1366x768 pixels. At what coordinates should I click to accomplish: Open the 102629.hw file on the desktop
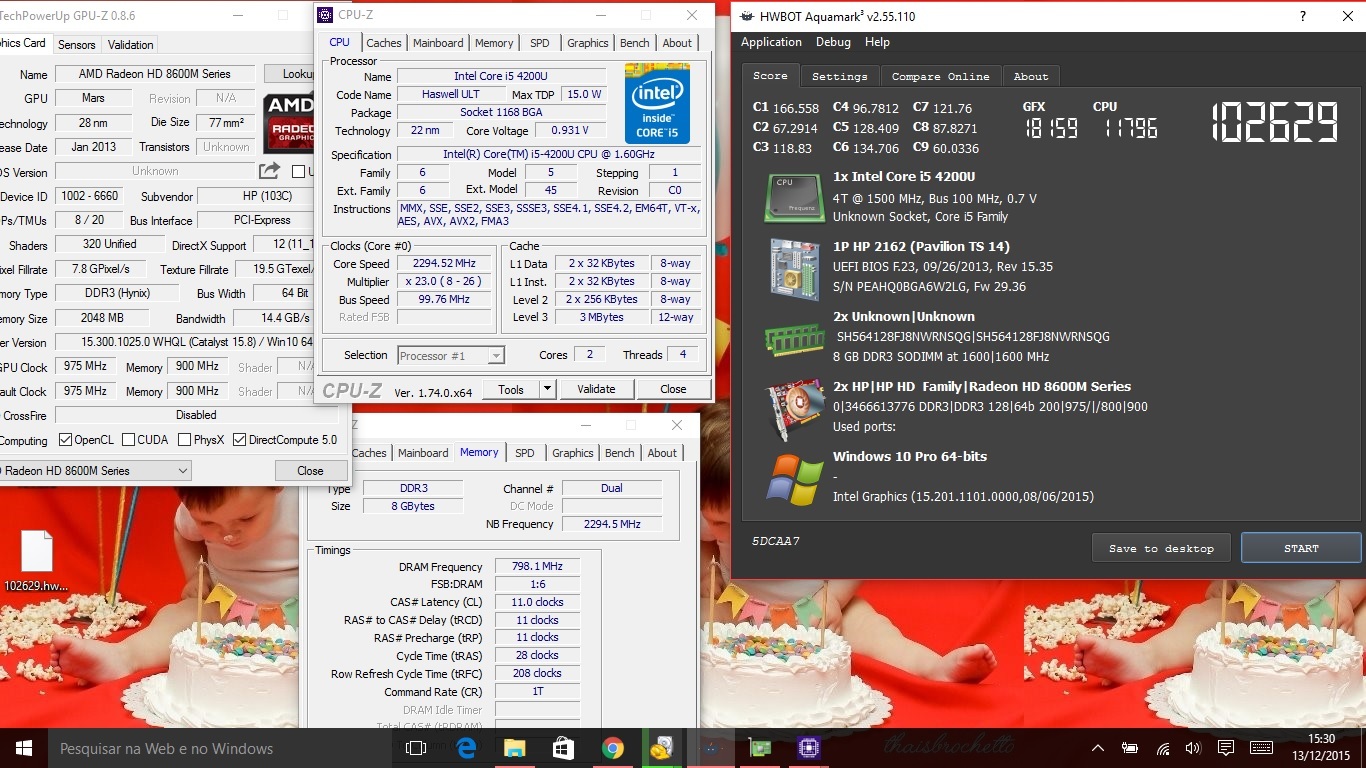(36, 560)
